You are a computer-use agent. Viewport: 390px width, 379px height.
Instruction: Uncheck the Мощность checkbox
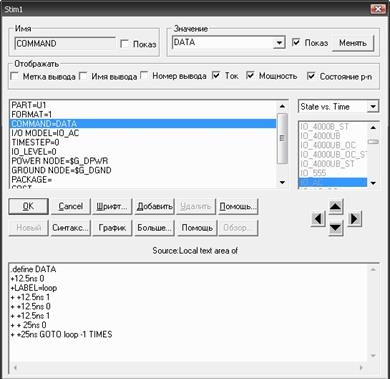pyautogui.click(x=250, y=76)
